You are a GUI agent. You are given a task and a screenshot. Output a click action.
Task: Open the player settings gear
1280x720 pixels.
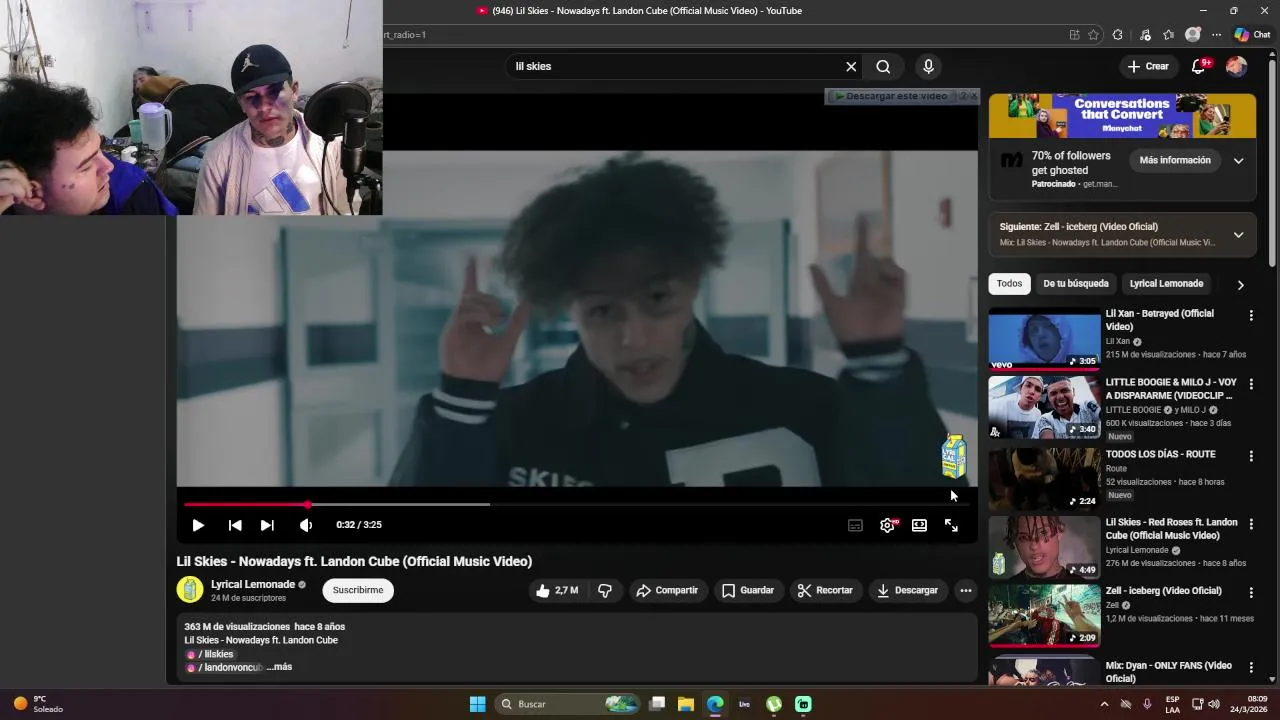pyautogui.click(x=887, y=525)
